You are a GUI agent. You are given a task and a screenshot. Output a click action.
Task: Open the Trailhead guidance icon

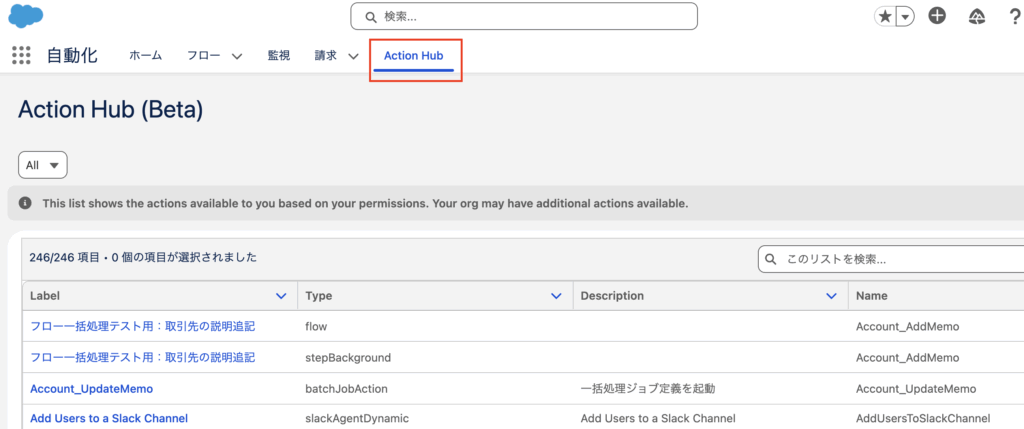pos(978,16)
